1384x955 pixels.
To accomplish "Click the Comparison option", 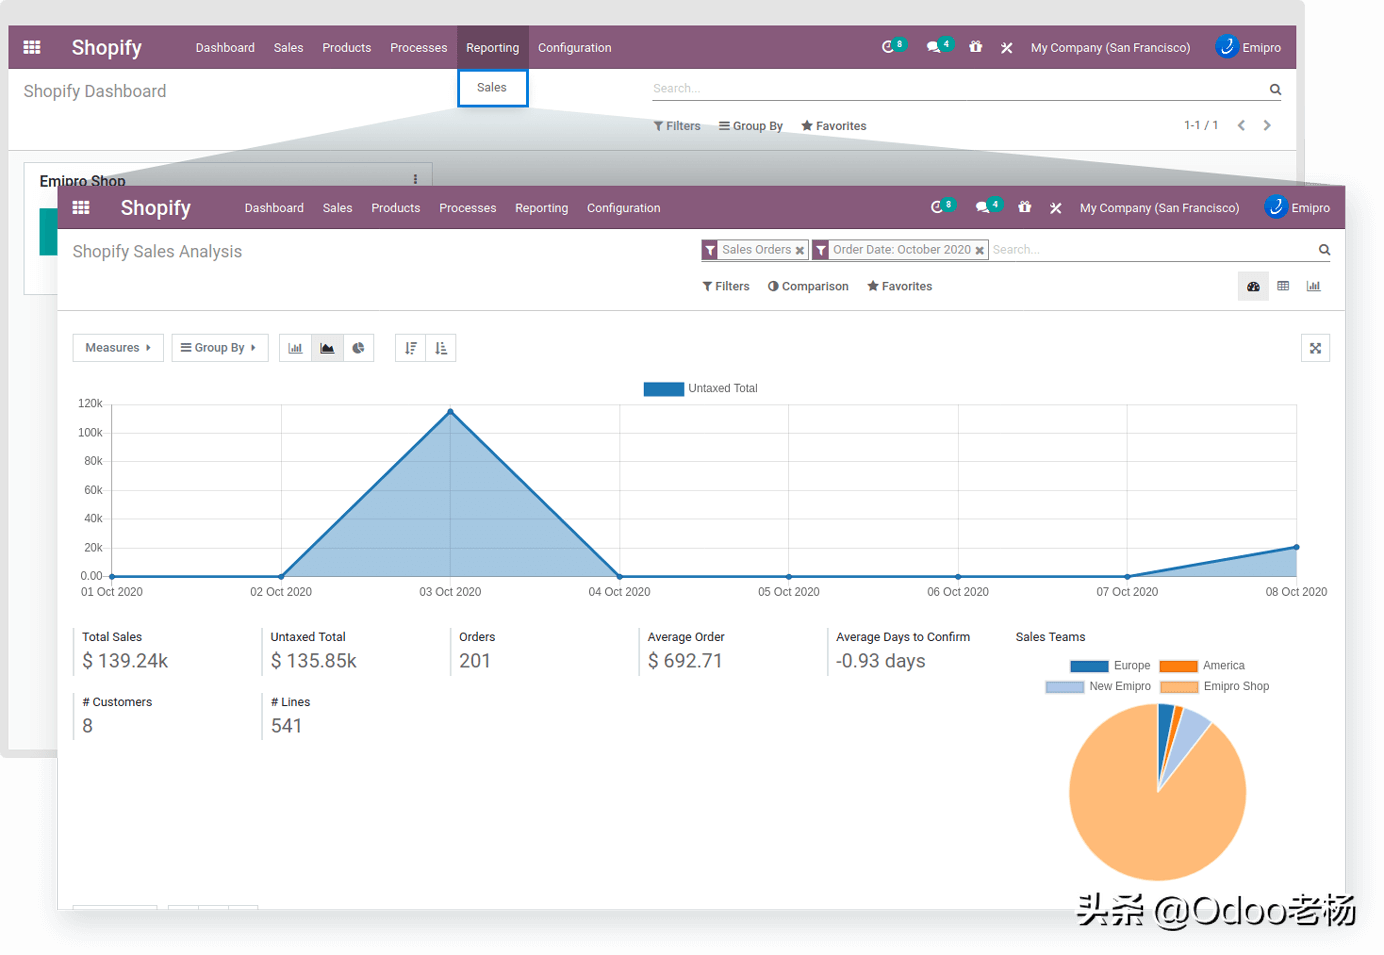I will click(808, 286).
